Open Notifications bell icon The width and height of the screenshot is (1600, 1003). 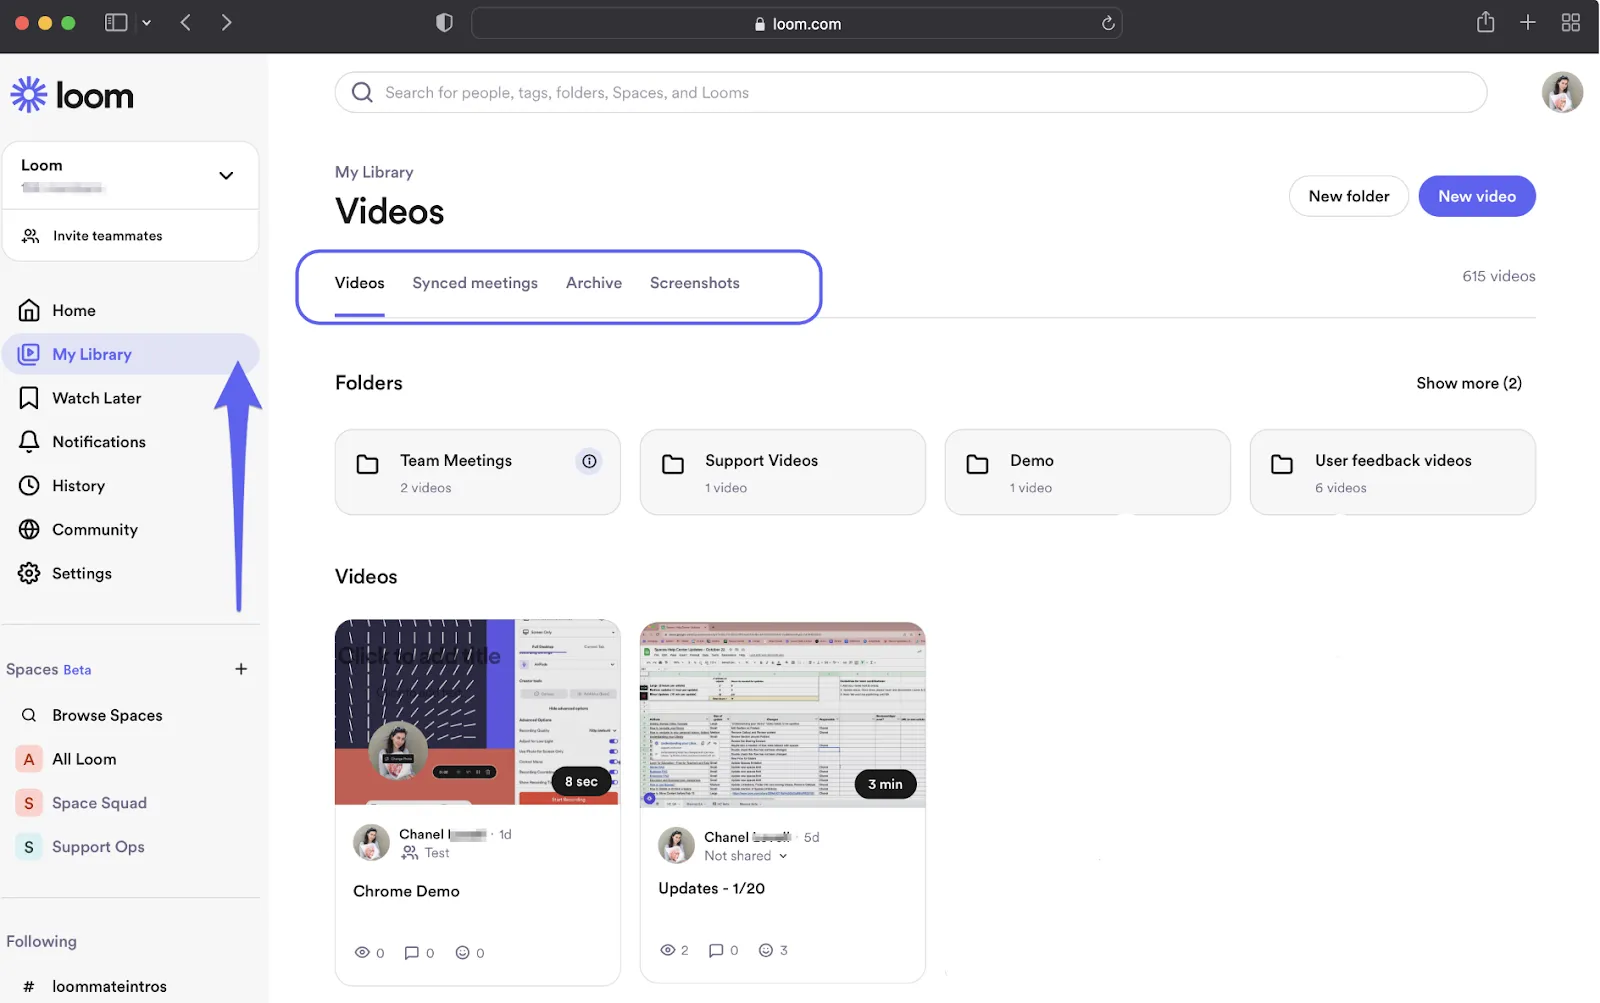click(29, 442)
